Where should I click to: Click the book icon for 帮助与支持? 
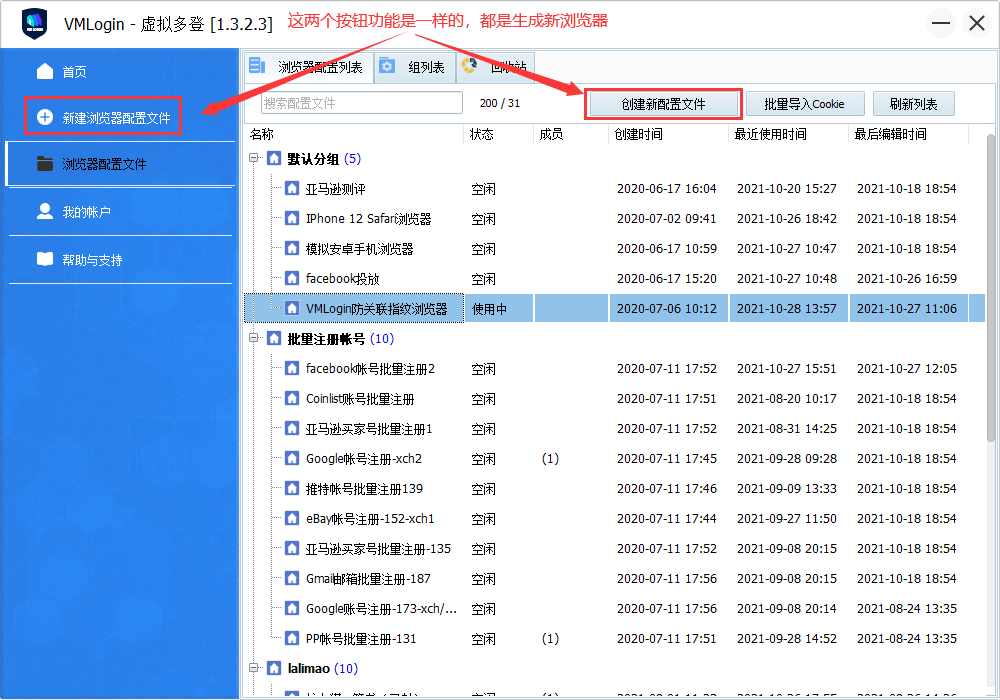tap(45, 259)
